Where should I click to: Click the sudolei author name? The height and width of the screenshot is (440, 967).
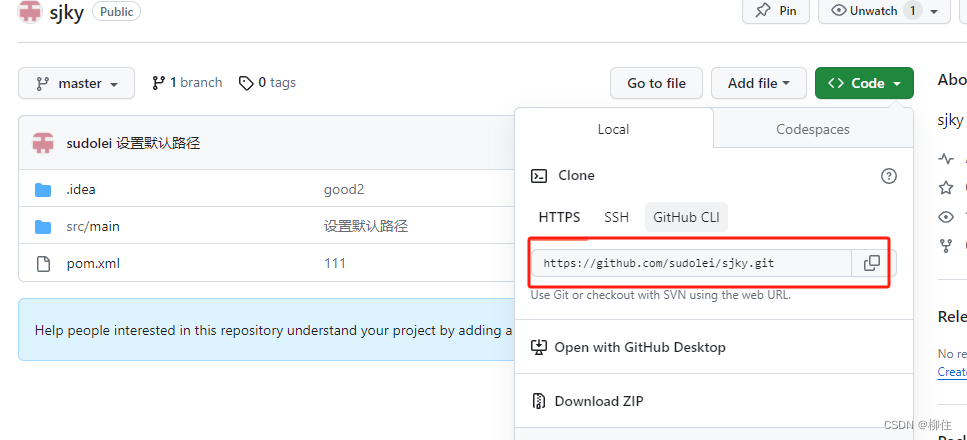pyautogui.click(x=89, y=144)
